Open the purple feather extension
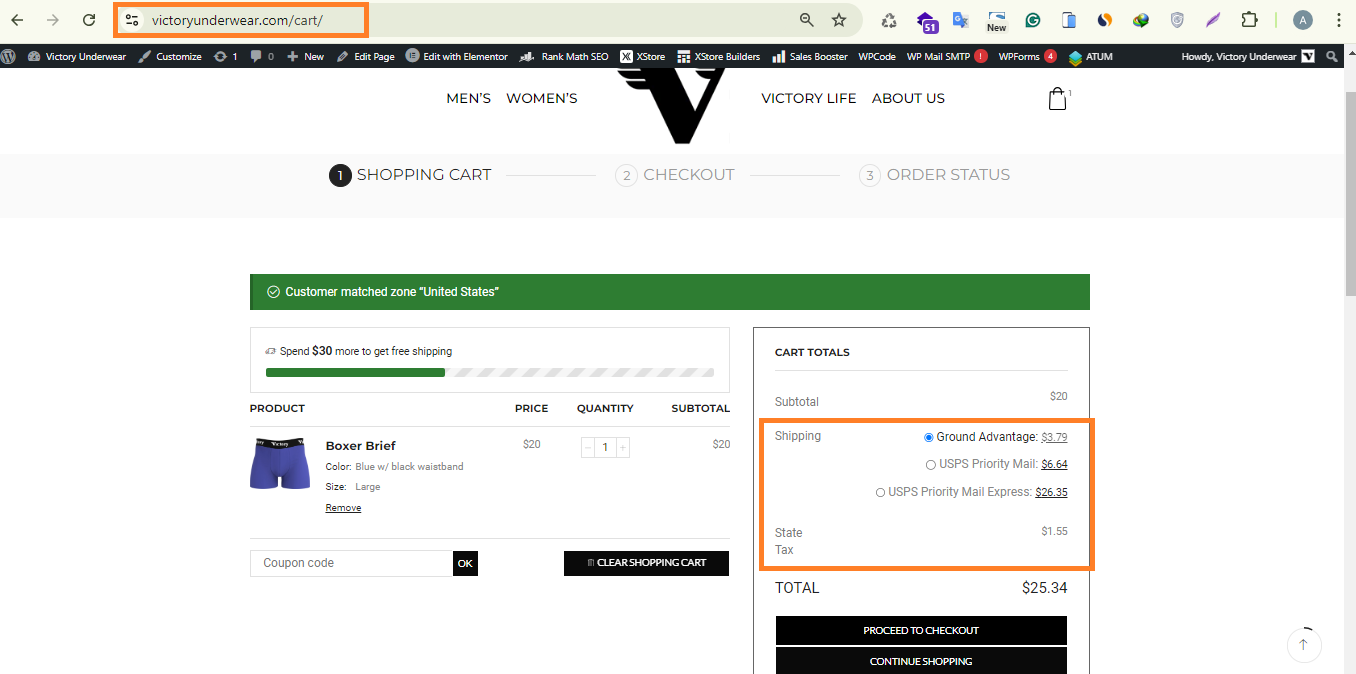The width and height of the screenshot is (1356, 674). point(1213,20)
